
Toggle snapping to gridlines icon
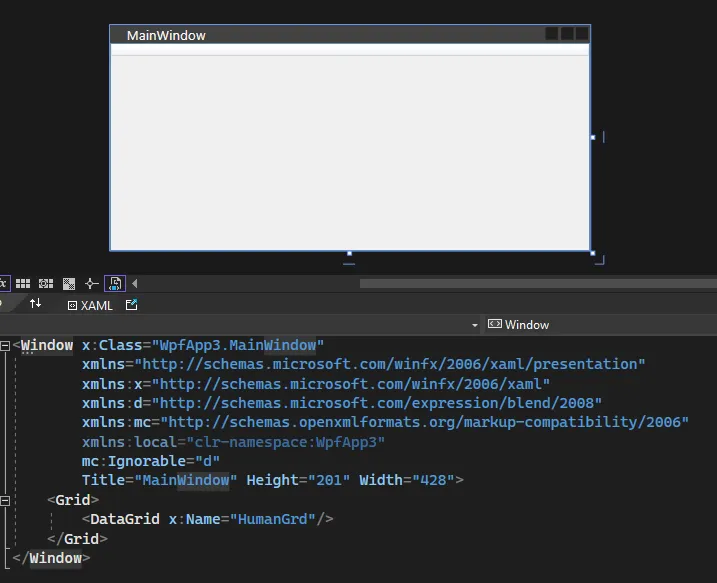click(x=46, y=283)
